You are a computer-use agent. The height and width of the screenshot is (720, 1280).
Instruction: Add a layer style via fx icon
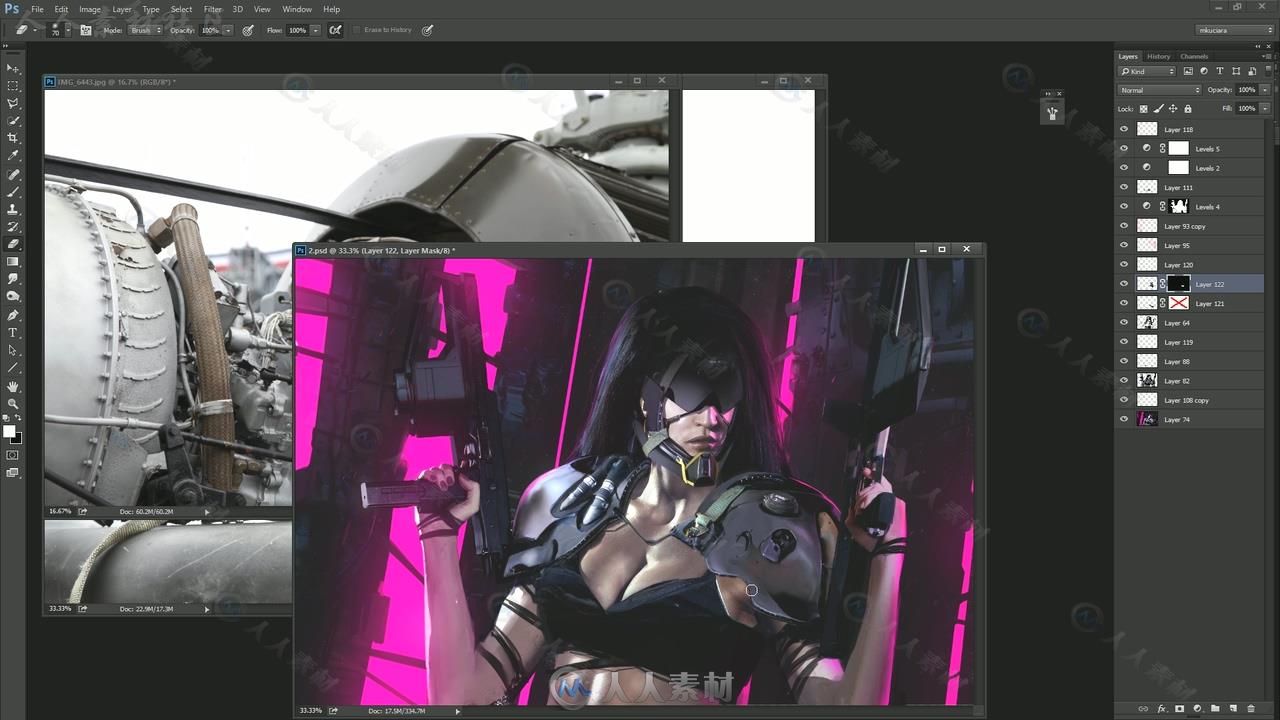coord(1161,709)
